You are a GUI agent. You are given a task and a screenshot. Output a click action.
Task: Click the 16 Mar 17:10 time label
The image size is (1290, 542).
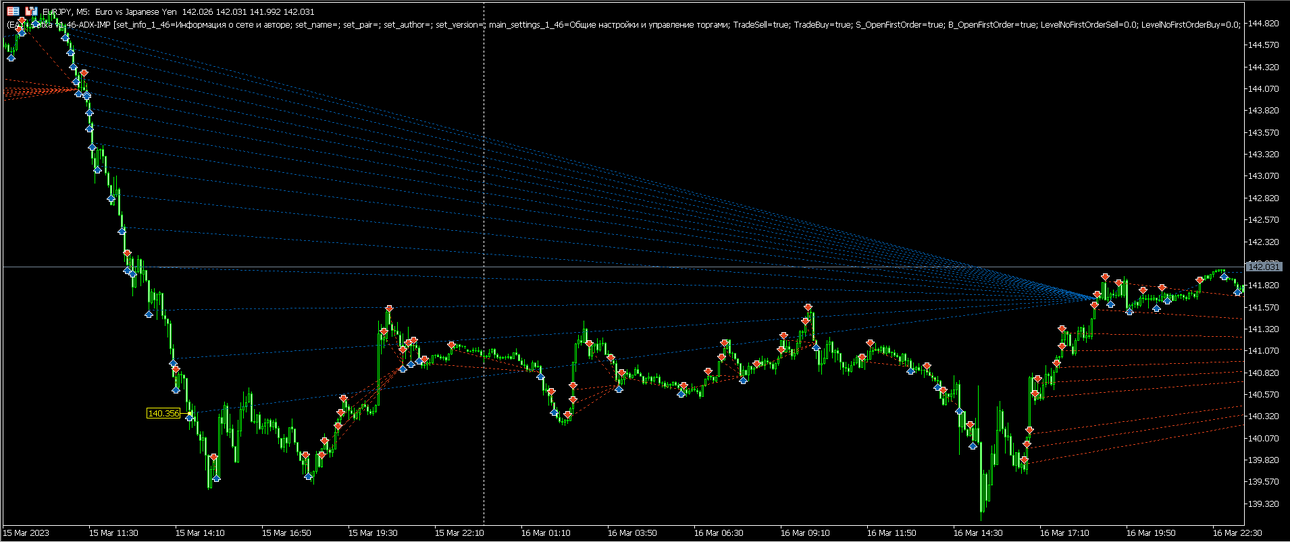tap(1065, 533)
